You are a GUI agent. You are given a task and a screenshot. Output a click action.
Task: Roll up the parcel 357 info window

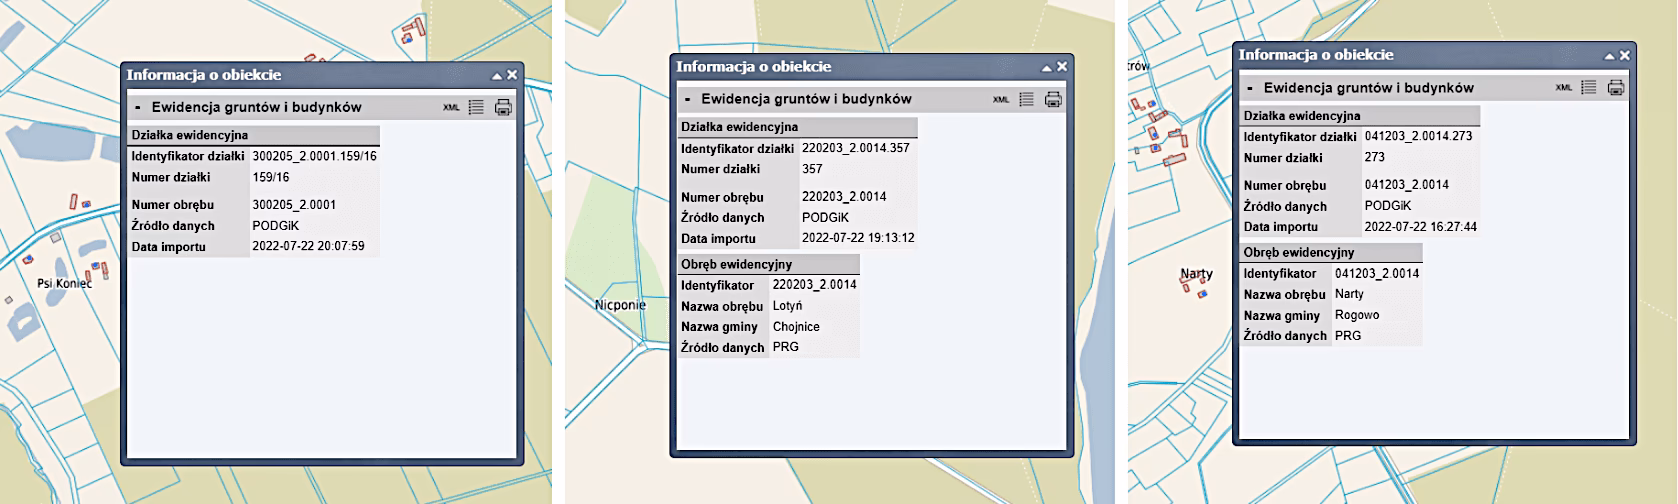point(1046,67)
